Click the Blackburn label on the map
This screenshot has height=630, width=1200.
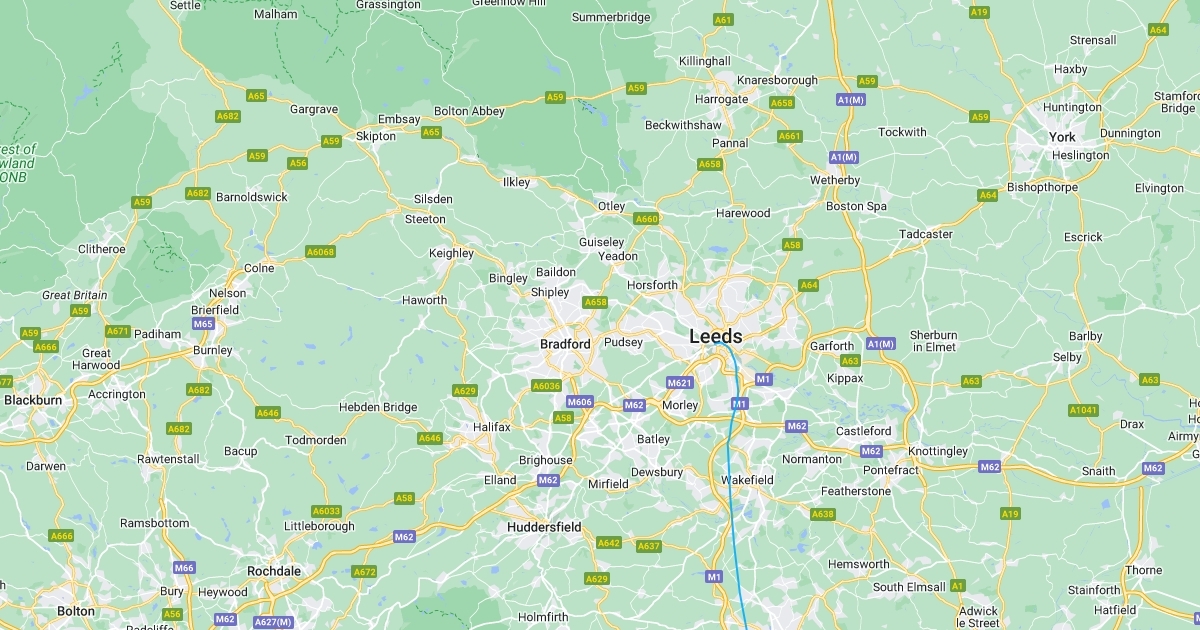pyautogui.click(x=33, y=400)
